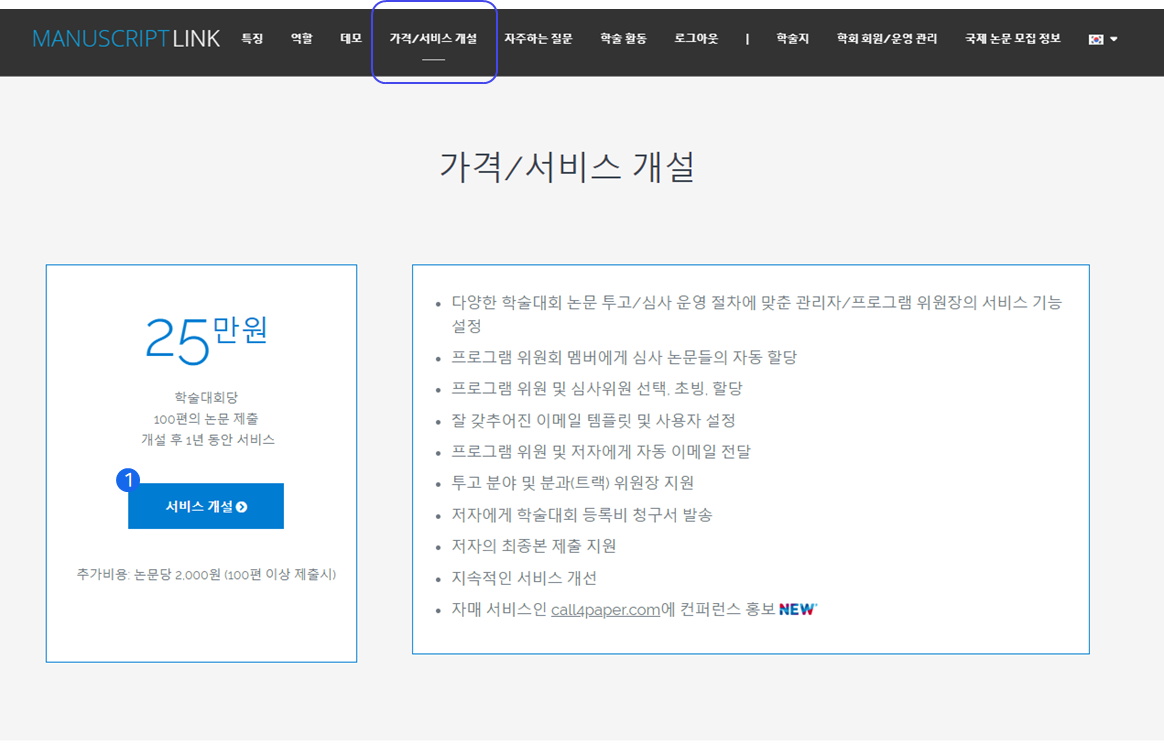Click the 25만원 price text
This screenshot has width=1164, height=756.
click(206, 340)
